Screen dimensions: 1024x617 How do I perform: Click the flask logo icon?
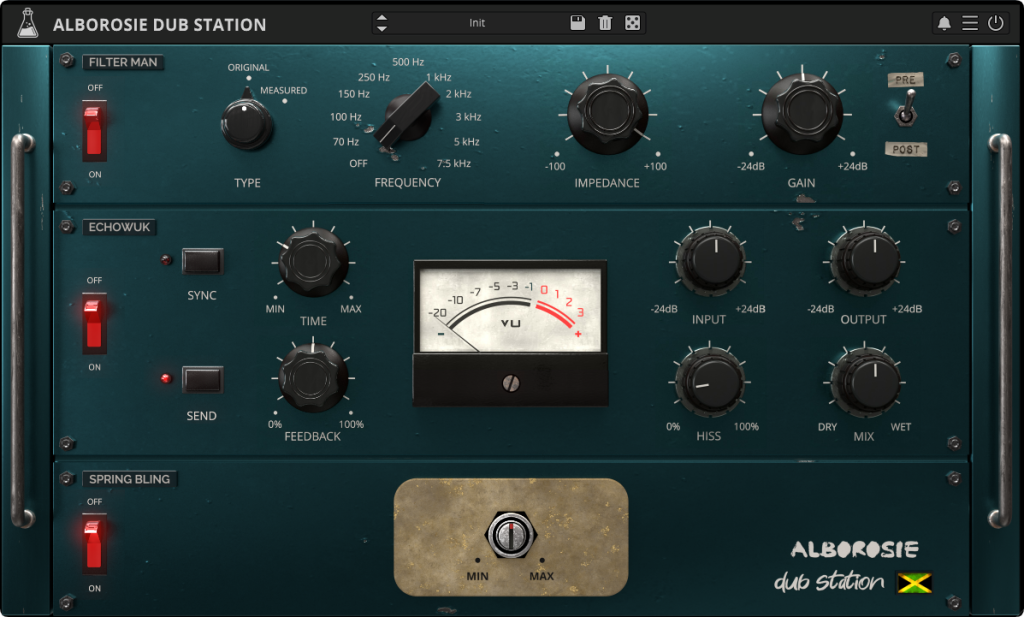pos(27,24)
